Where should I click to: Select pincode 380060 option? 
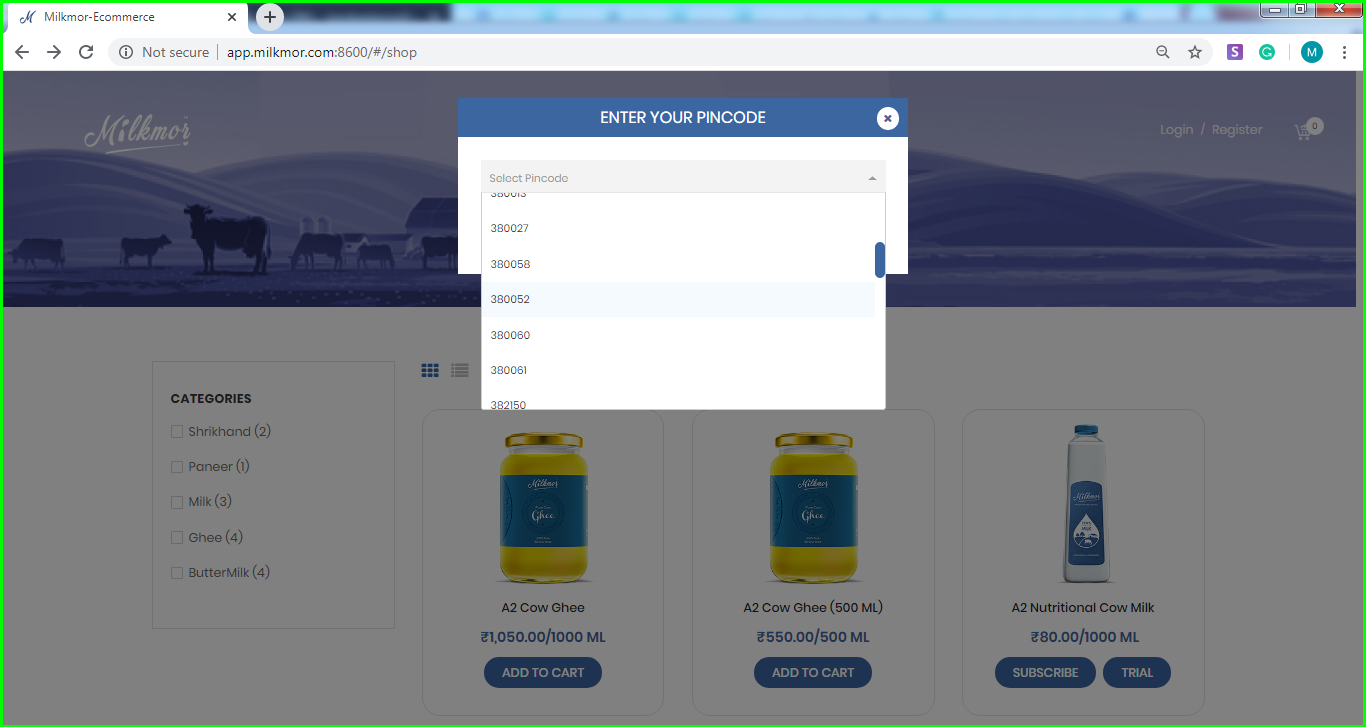click(x=678, y=335)
